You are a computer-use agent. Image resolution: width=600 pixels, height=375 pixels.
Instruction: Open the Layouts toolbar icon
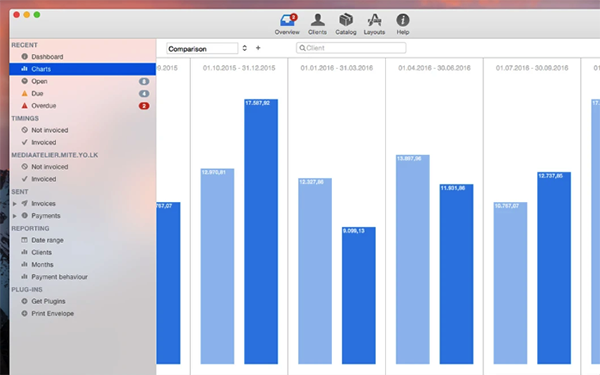pos(374,24)
